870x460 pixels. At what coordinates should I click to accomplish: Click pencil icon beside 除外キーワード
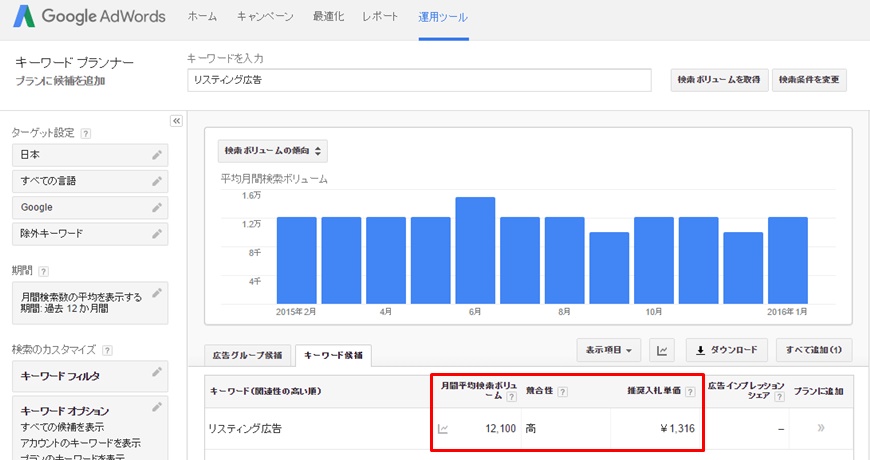156,233
